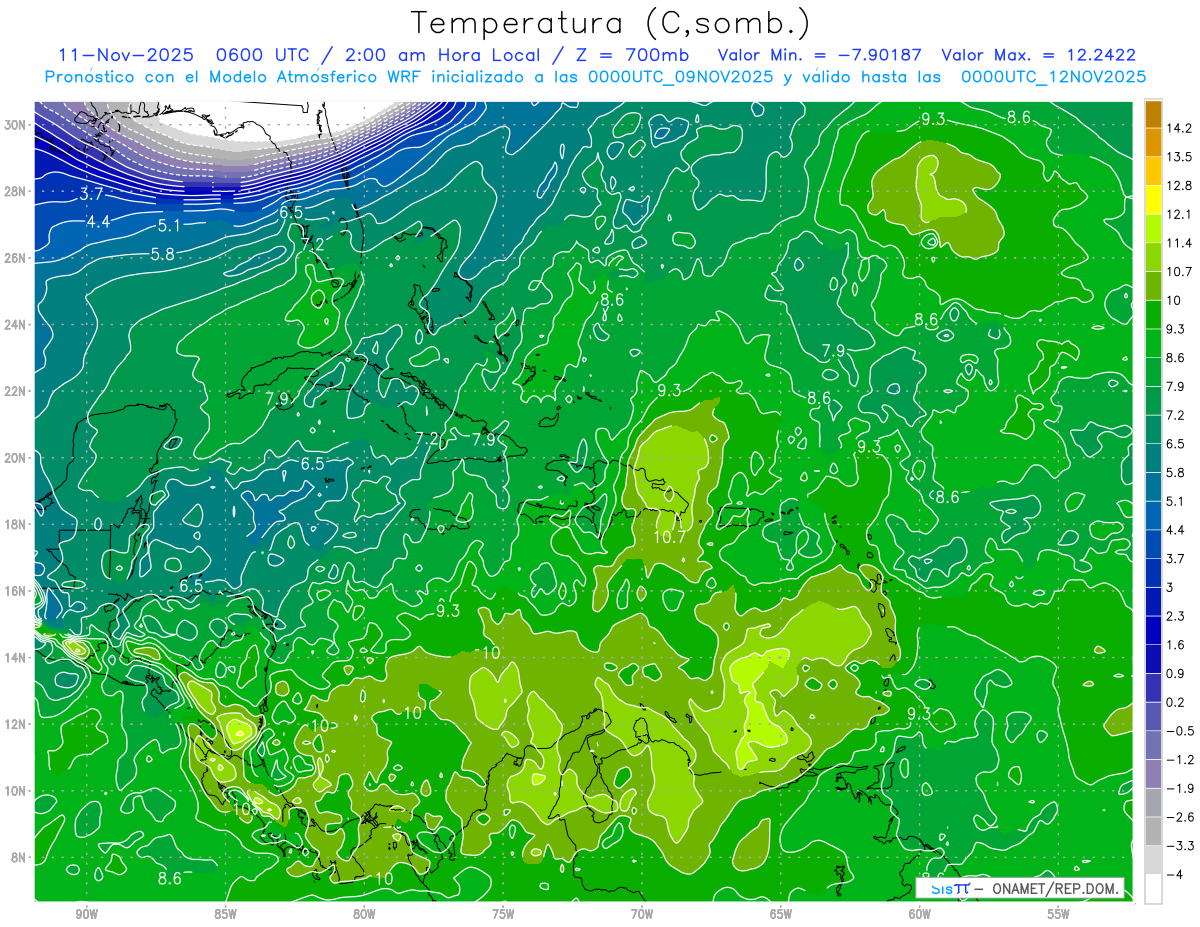Click the legend label '0.9'
This screenshot has height=927, width=1200.
pyautogui.click(x=1175, y=674)
